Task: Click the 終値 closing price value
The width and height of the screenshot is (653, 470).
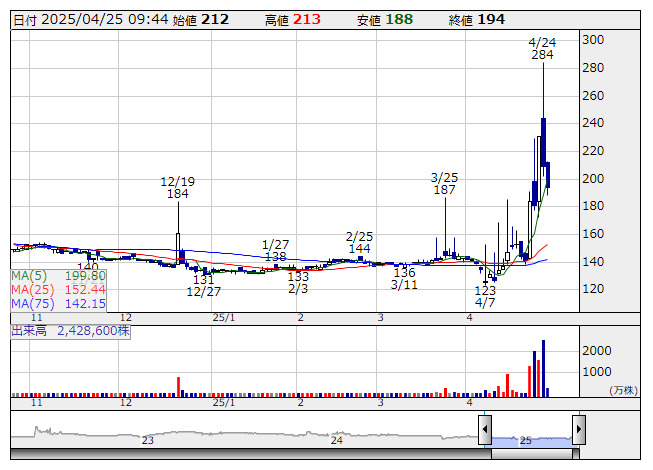Action: [491, 19]
